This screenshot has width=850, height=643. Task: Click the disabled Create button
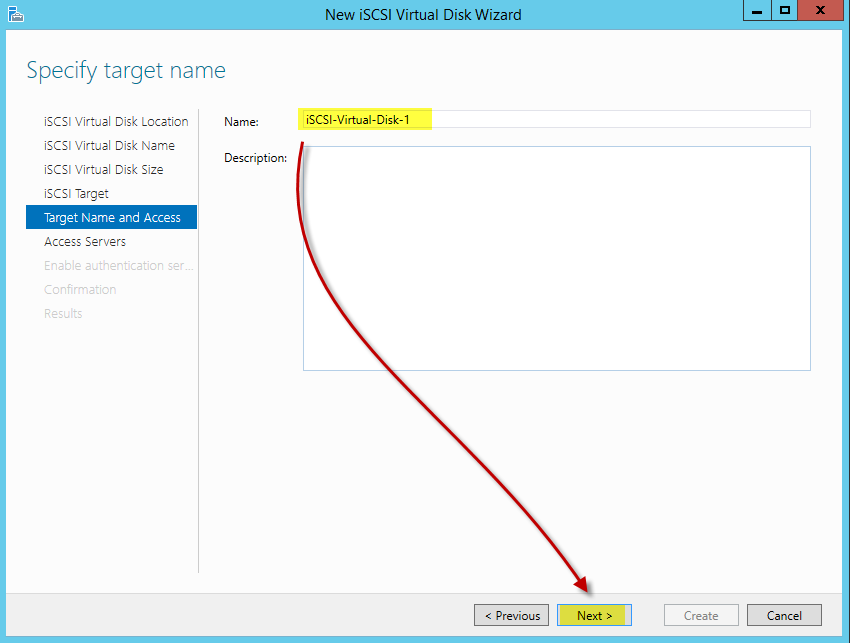[x=701, y=615]
